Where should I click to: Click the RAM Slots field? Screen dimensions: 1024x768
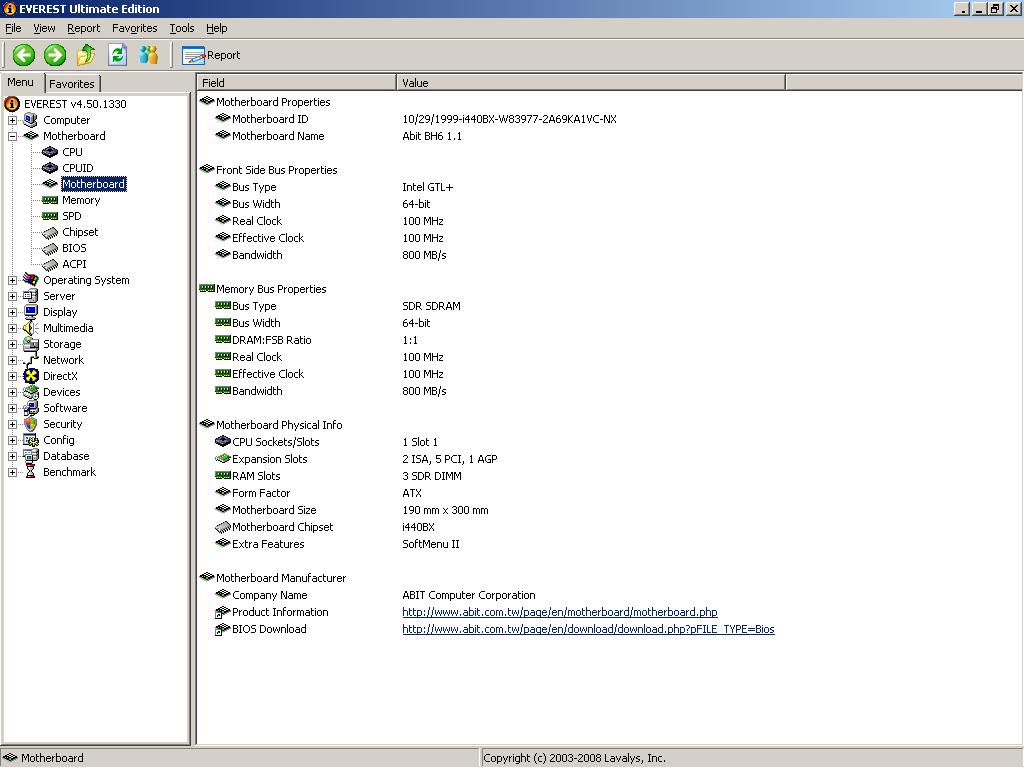(256, 476)
